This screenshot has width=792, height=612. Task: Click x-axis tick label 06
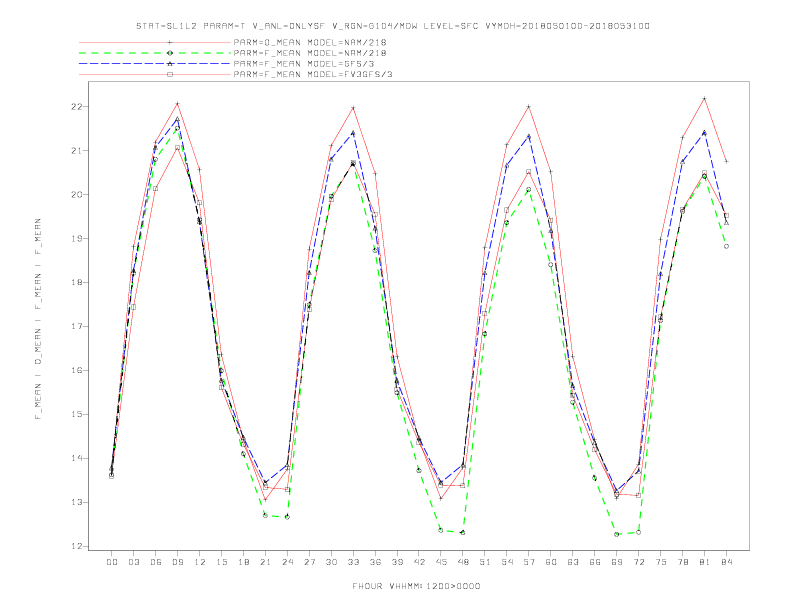(156, 562)
